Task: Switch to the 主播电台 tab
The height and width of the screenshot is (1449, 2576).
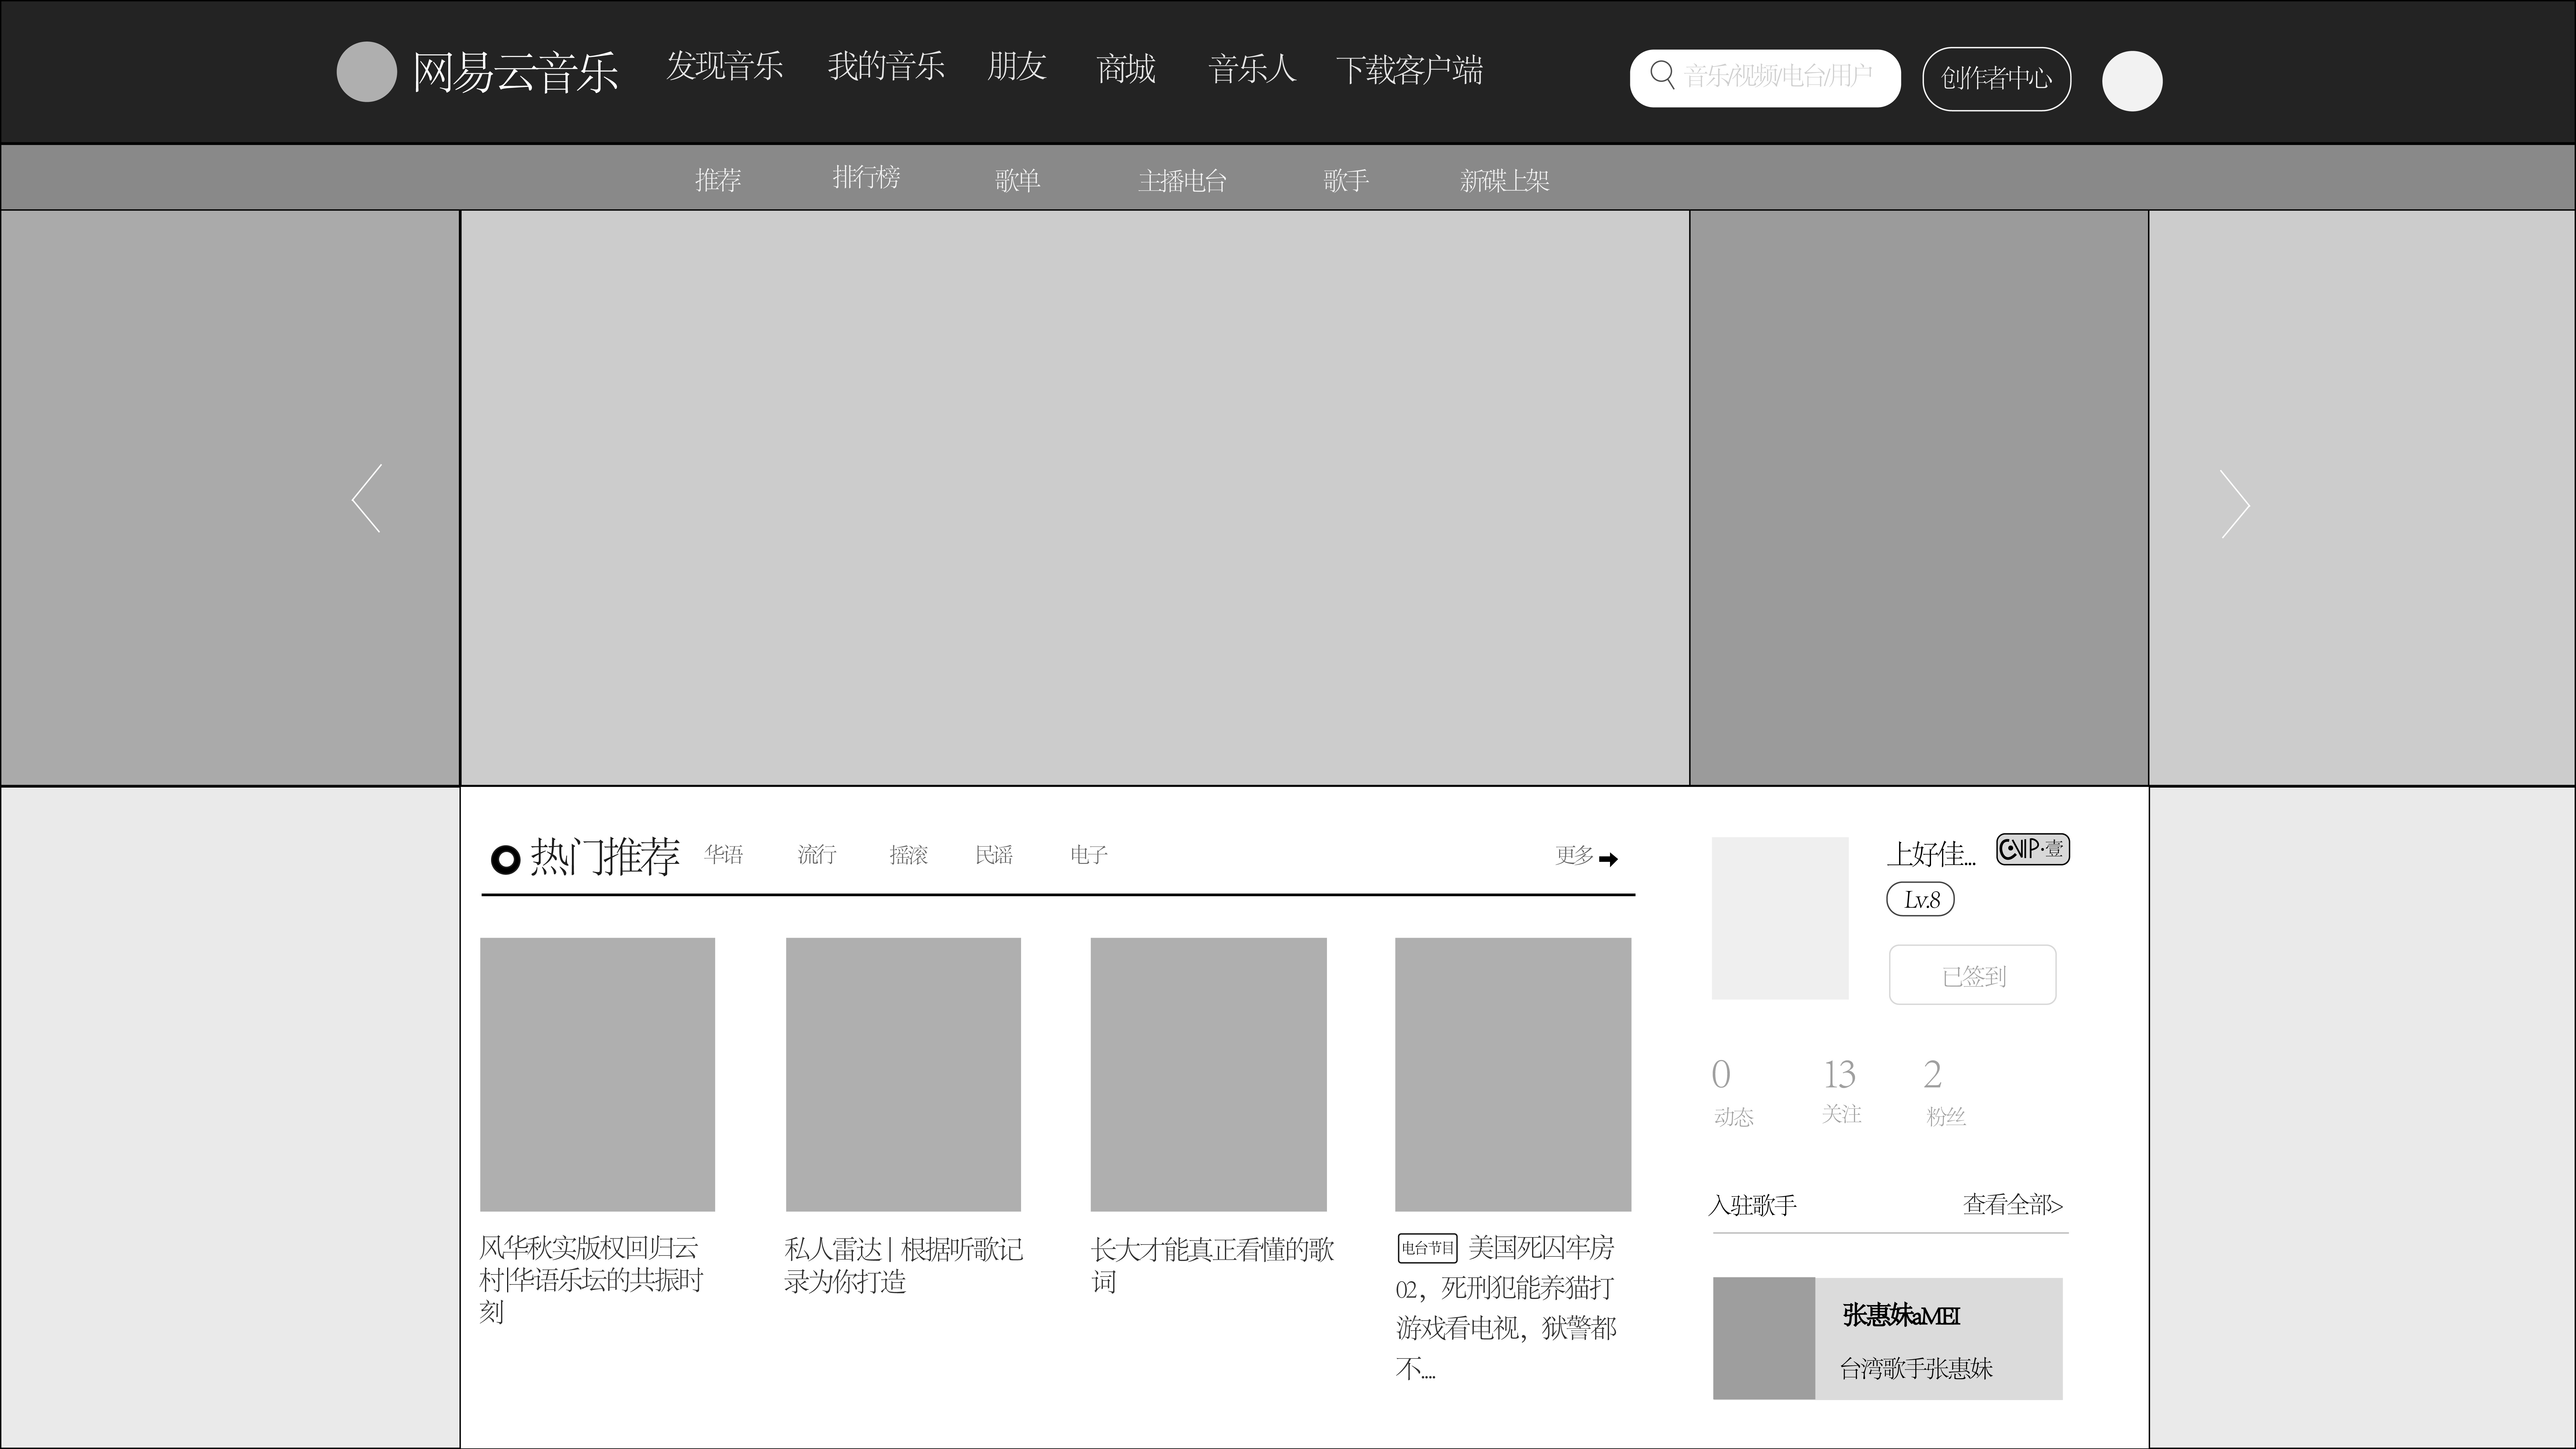Action: (x=1182, y=181)
